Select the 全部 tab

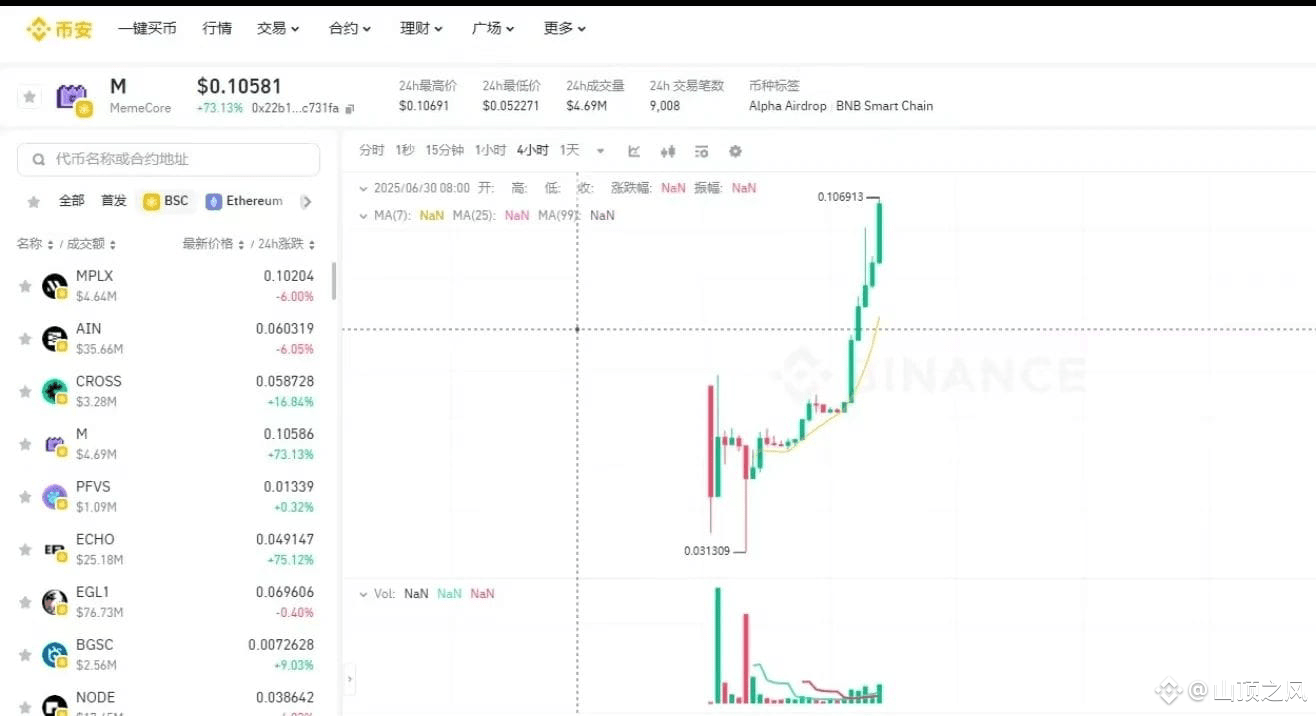coord(71,201)
